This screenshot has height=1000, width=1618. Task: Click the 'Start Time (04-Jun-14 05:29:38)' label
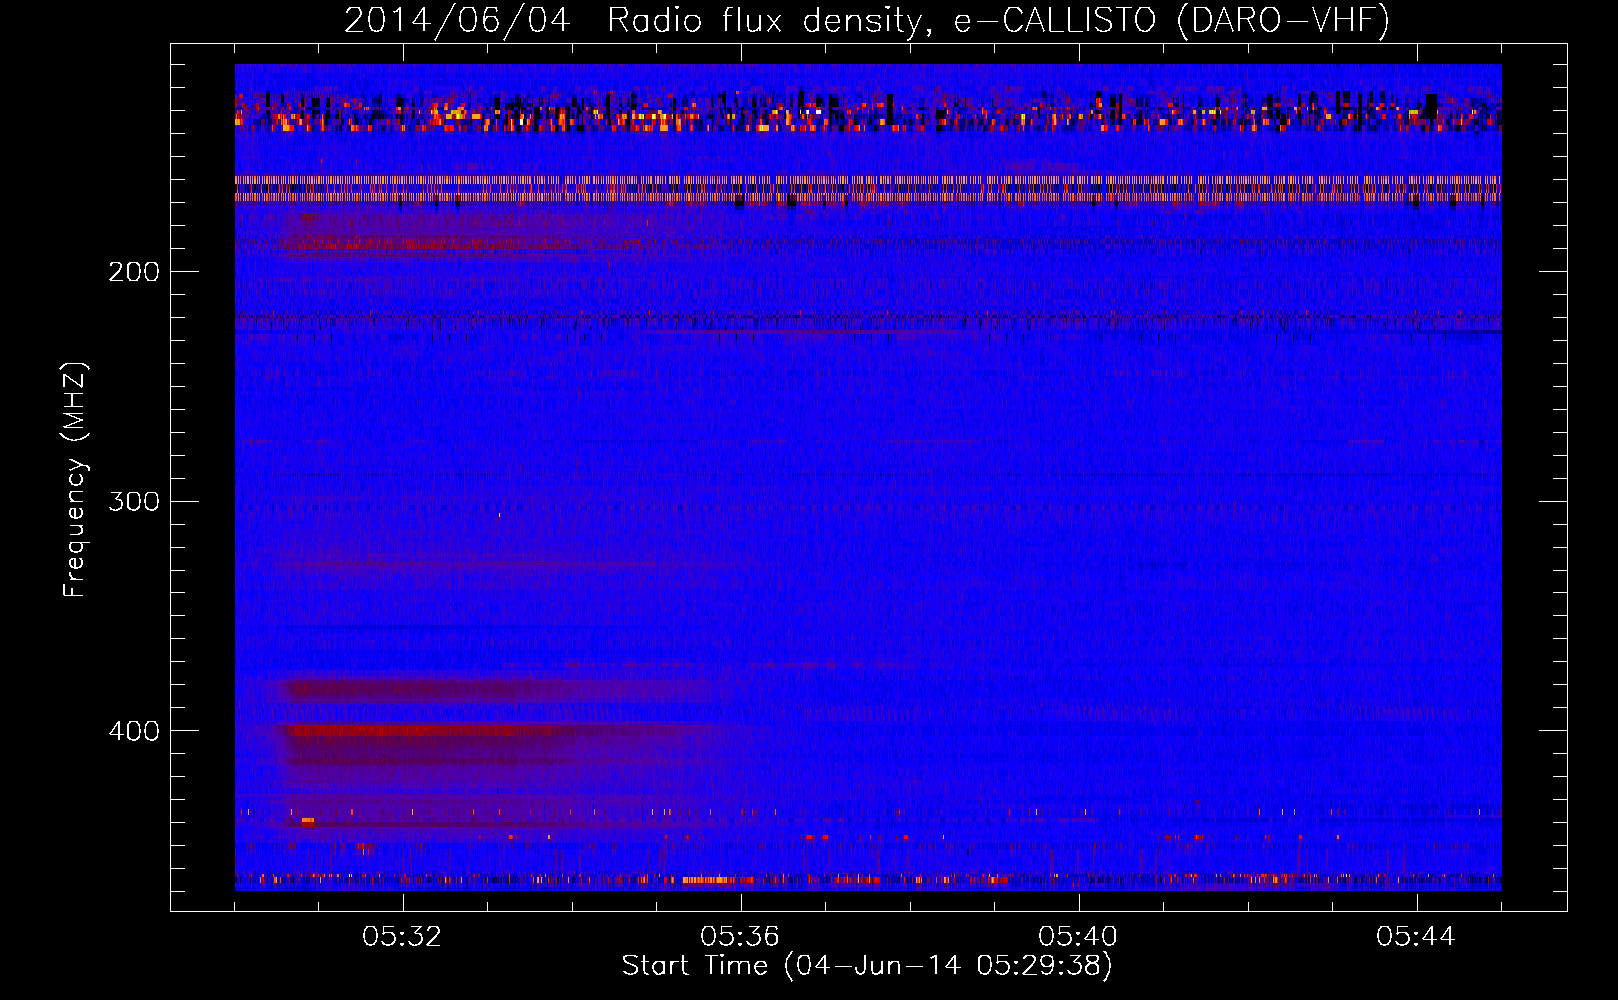click(867, 966)
